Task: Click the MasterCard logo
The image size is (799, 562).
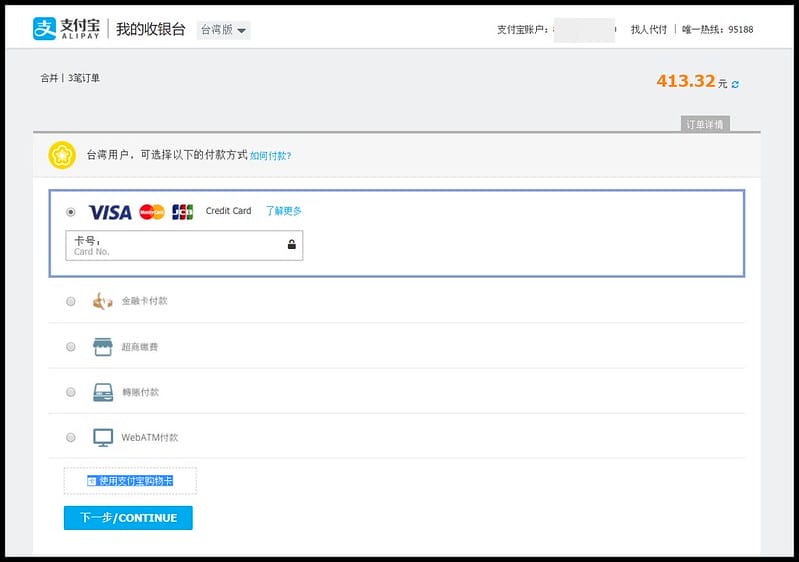Action: pyautogui.click(x=152, y=212)
